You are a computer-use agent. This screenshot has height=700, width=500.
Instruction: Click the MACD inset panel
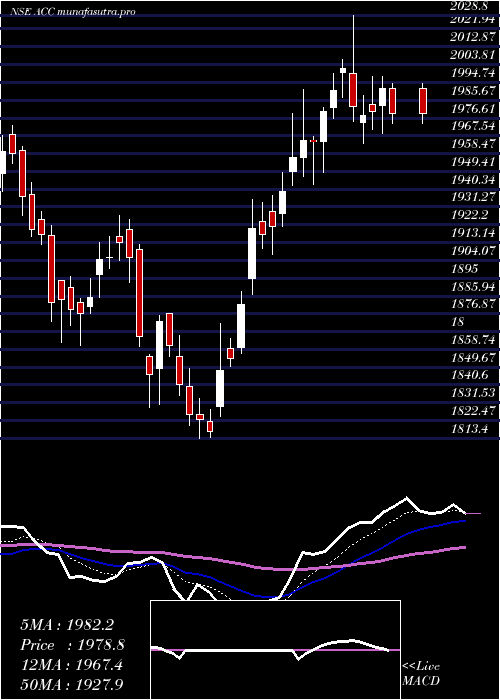tap(275, 650)
